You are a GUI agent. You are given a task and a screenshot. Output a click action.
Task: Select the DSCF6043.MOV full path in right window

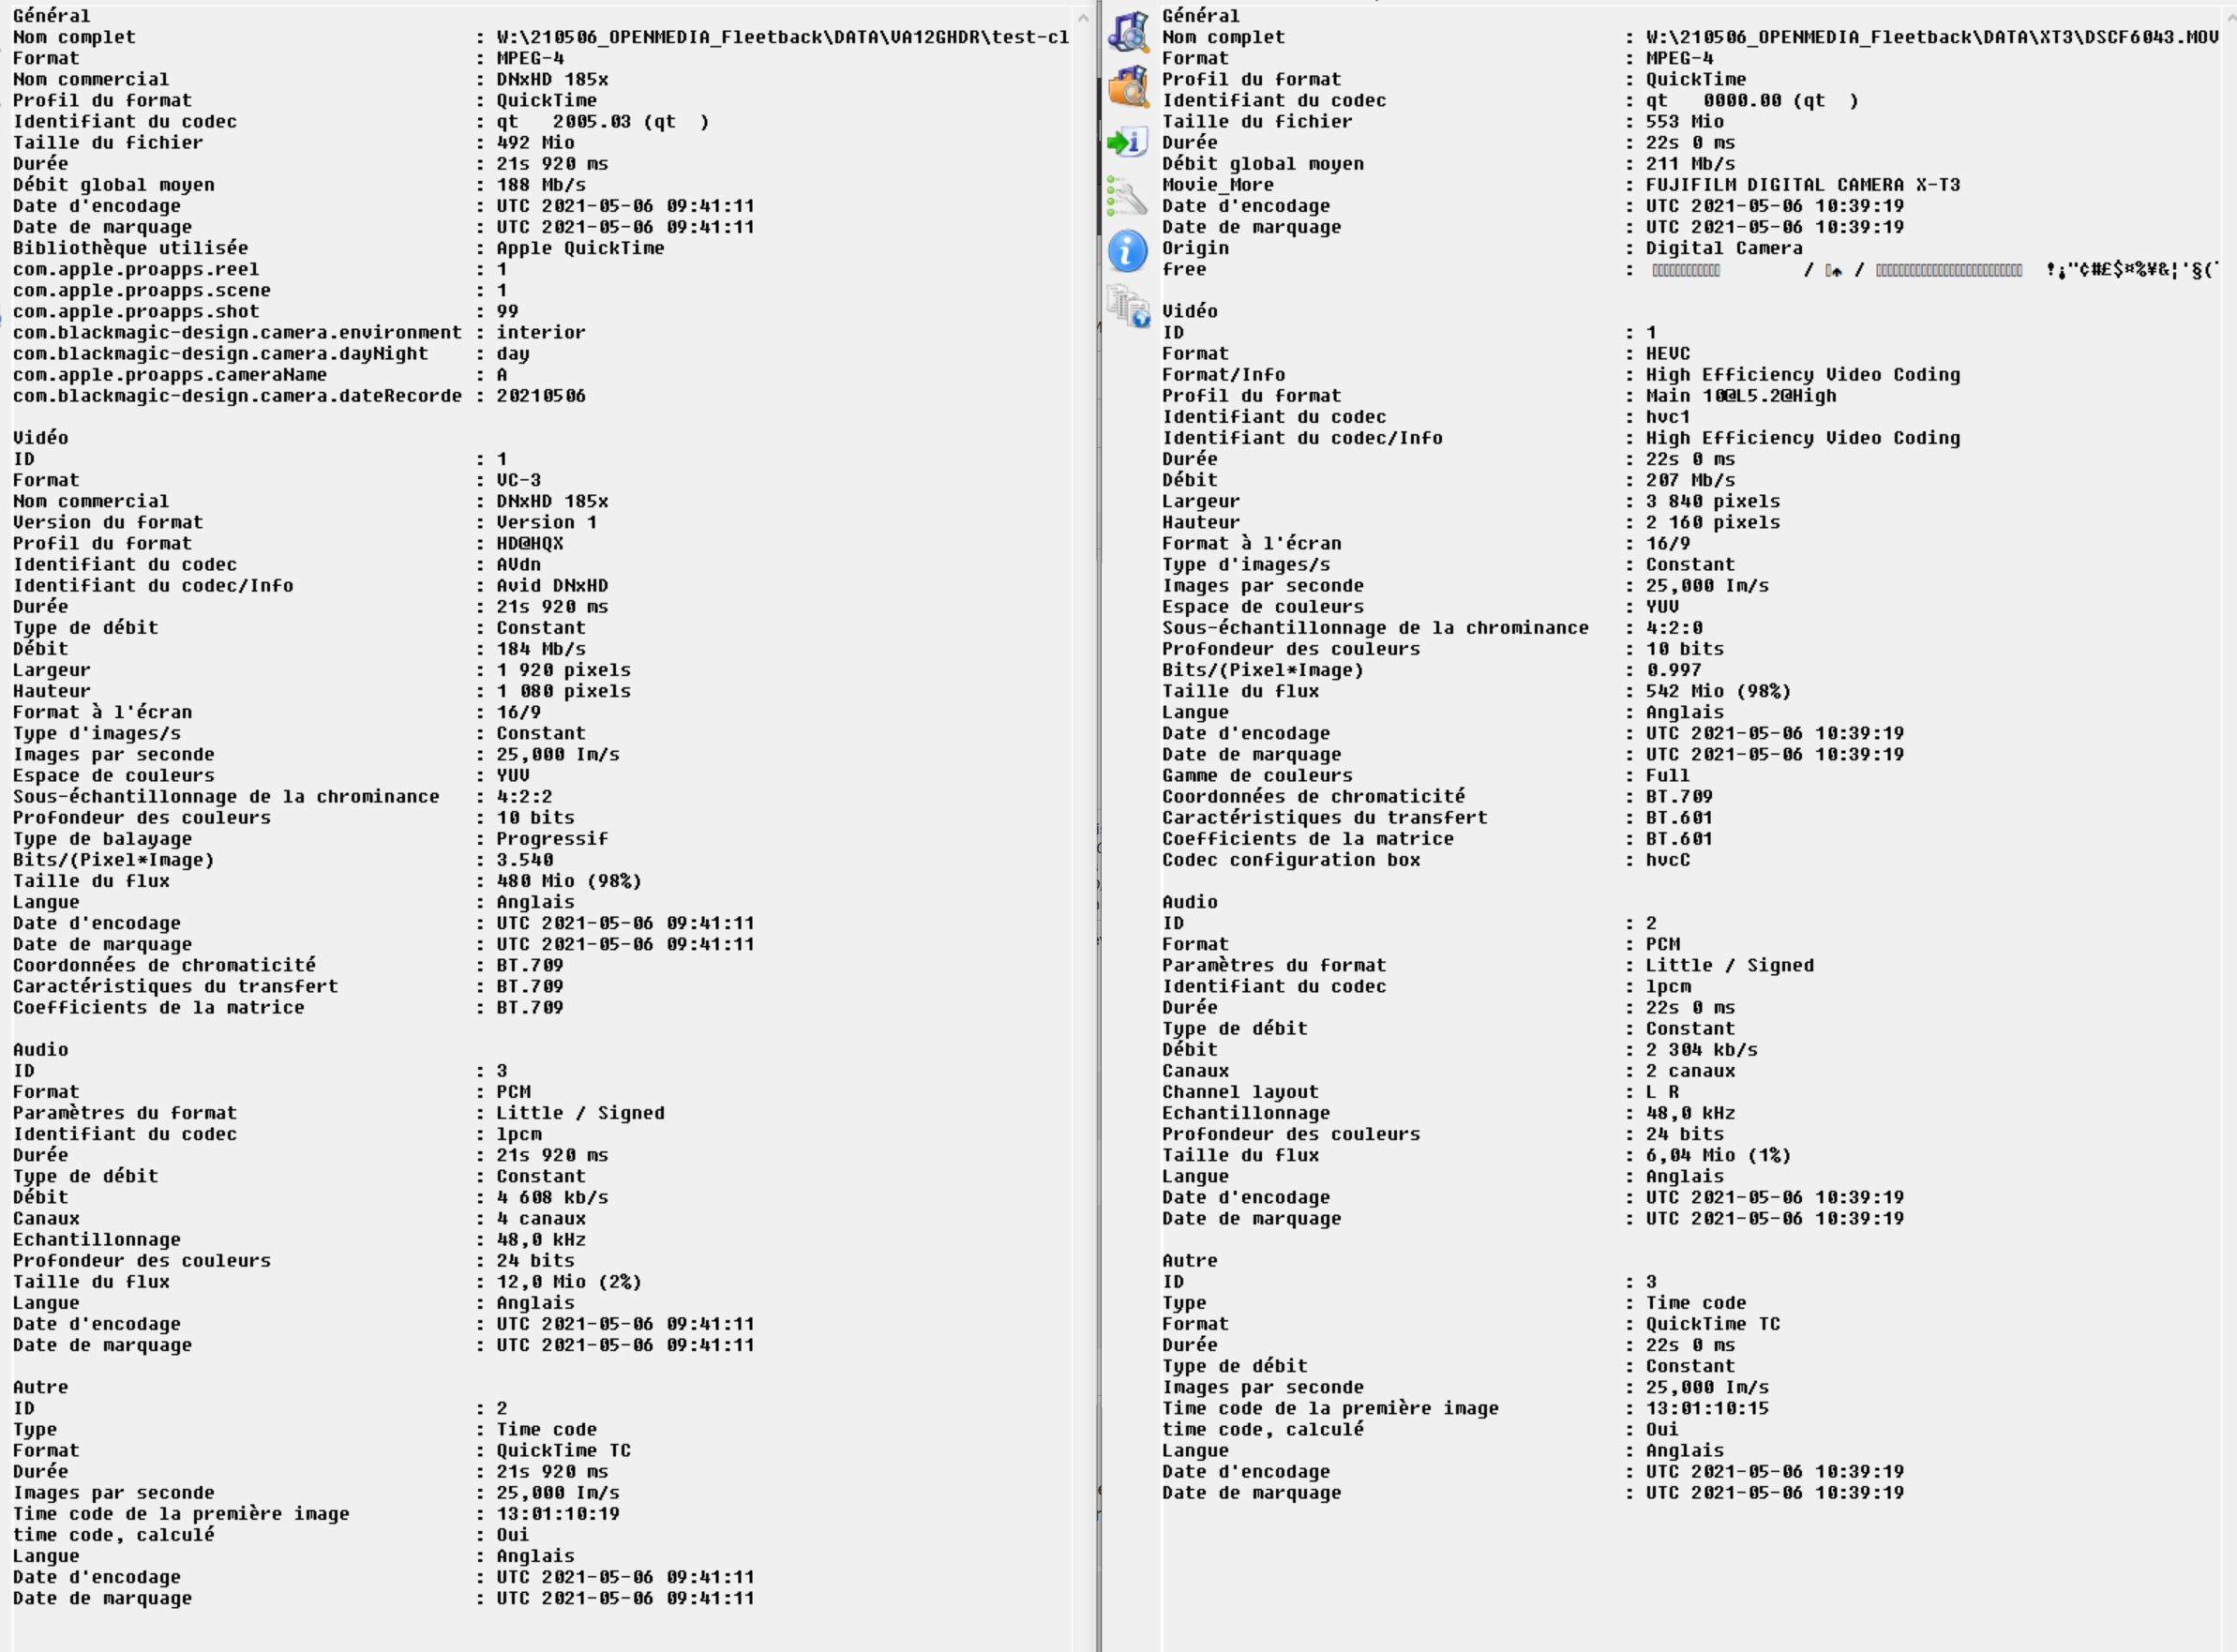click(1932, 37)
